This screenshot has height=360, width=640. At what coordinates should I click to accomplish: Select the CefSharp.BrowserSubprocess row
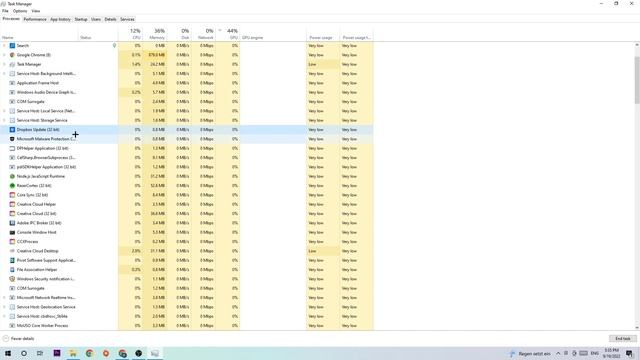[187, 158]
